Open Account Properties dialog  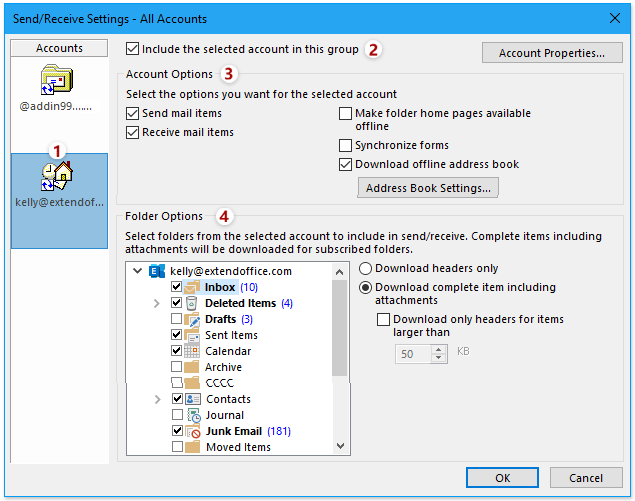click(552, 53)
